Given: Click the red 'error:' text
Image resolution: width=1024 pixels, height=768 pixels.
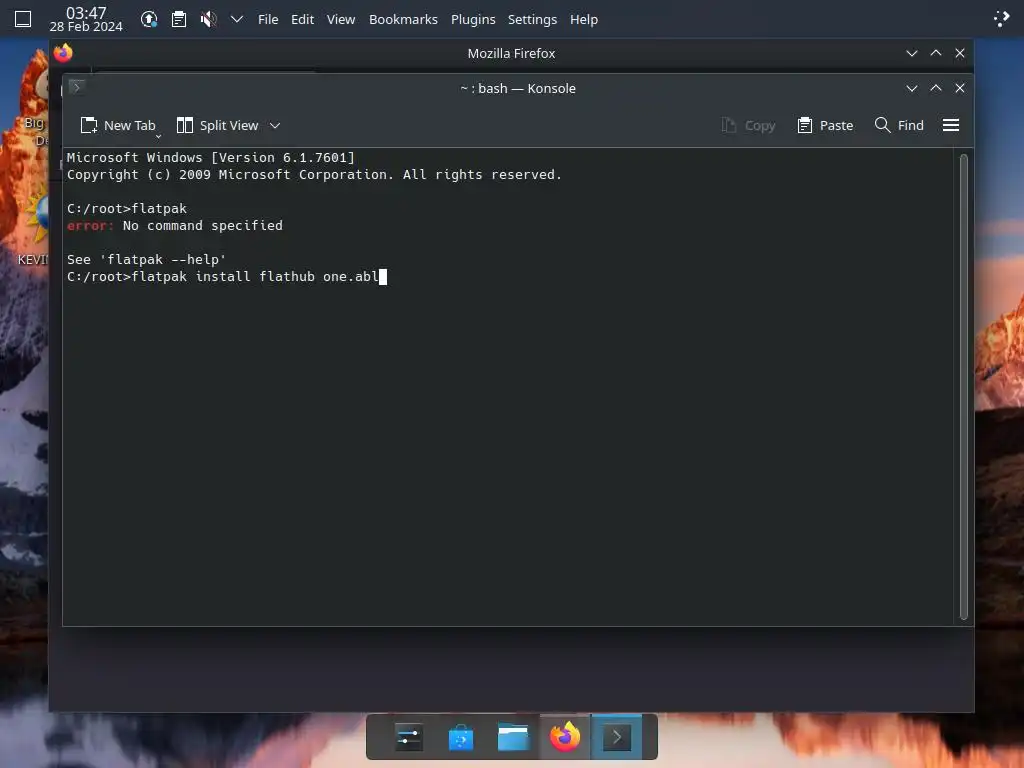Looking at the screenshot, I should [90, 226].
